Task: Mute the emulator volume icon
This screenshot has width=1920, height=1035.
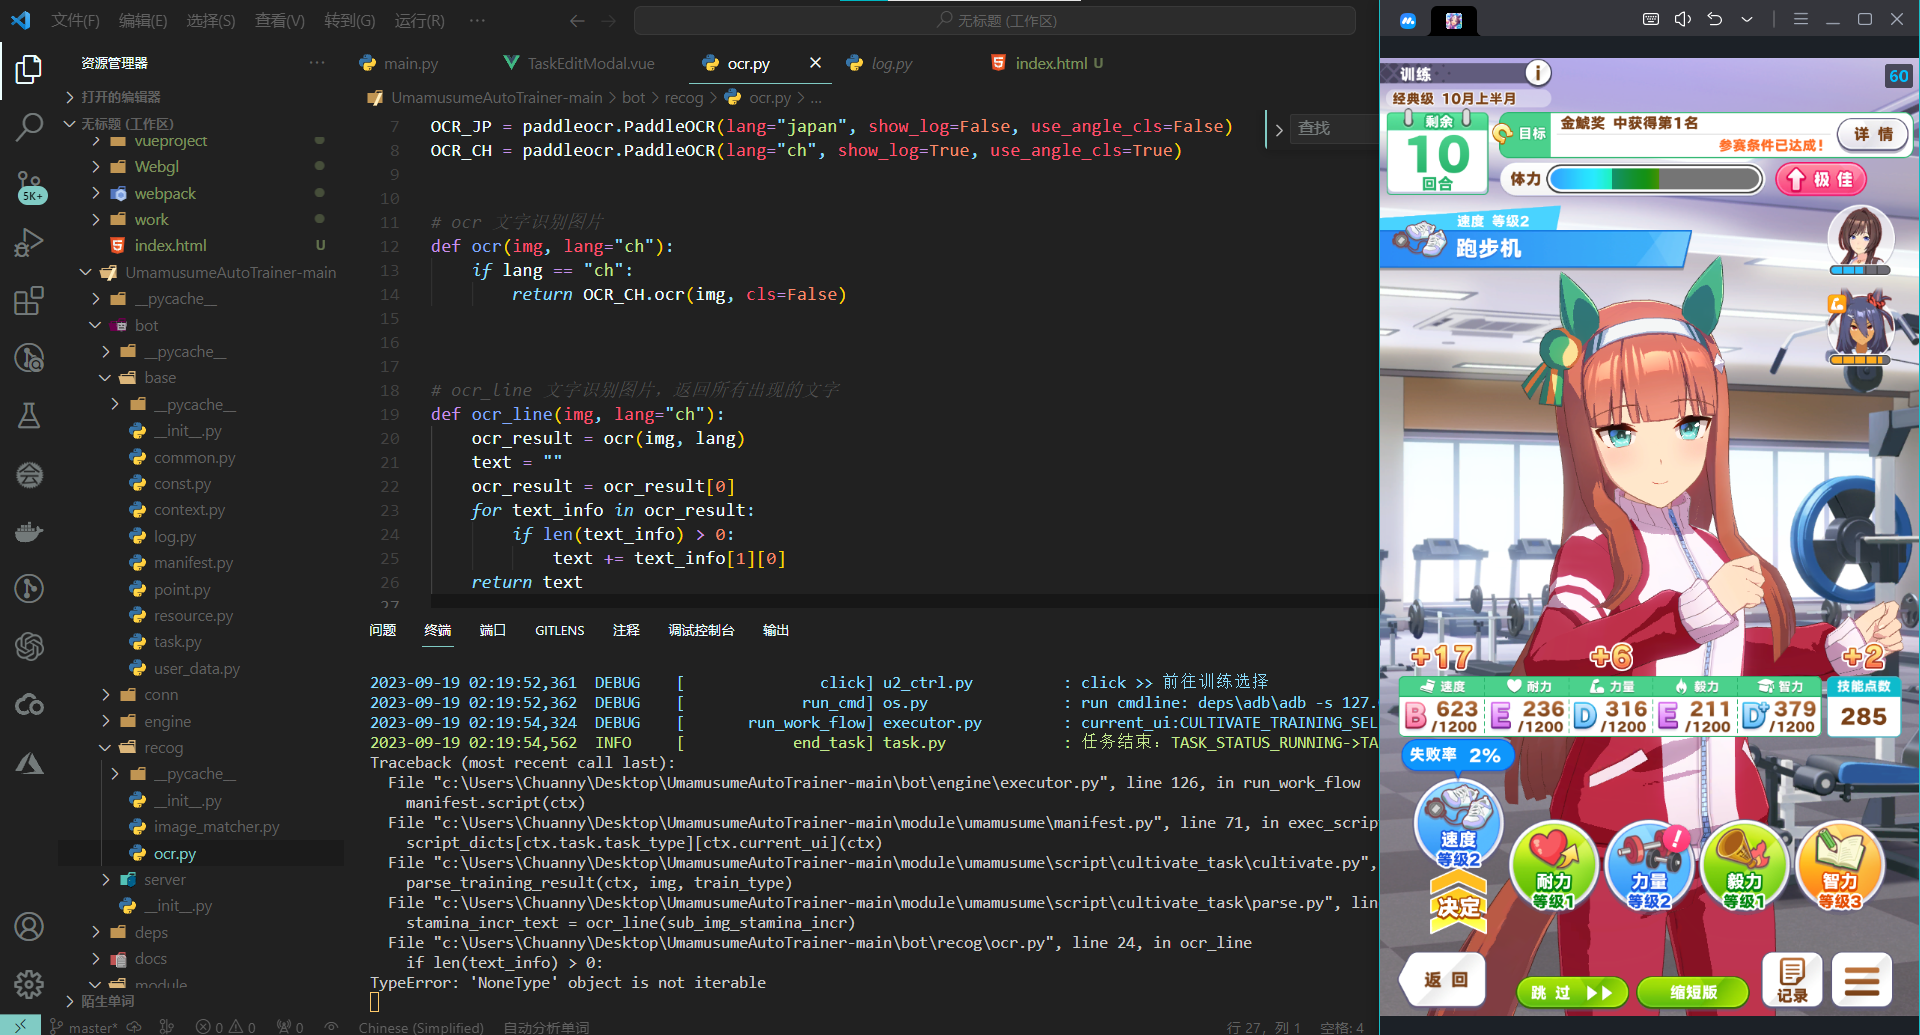Action: [1682, 19]
